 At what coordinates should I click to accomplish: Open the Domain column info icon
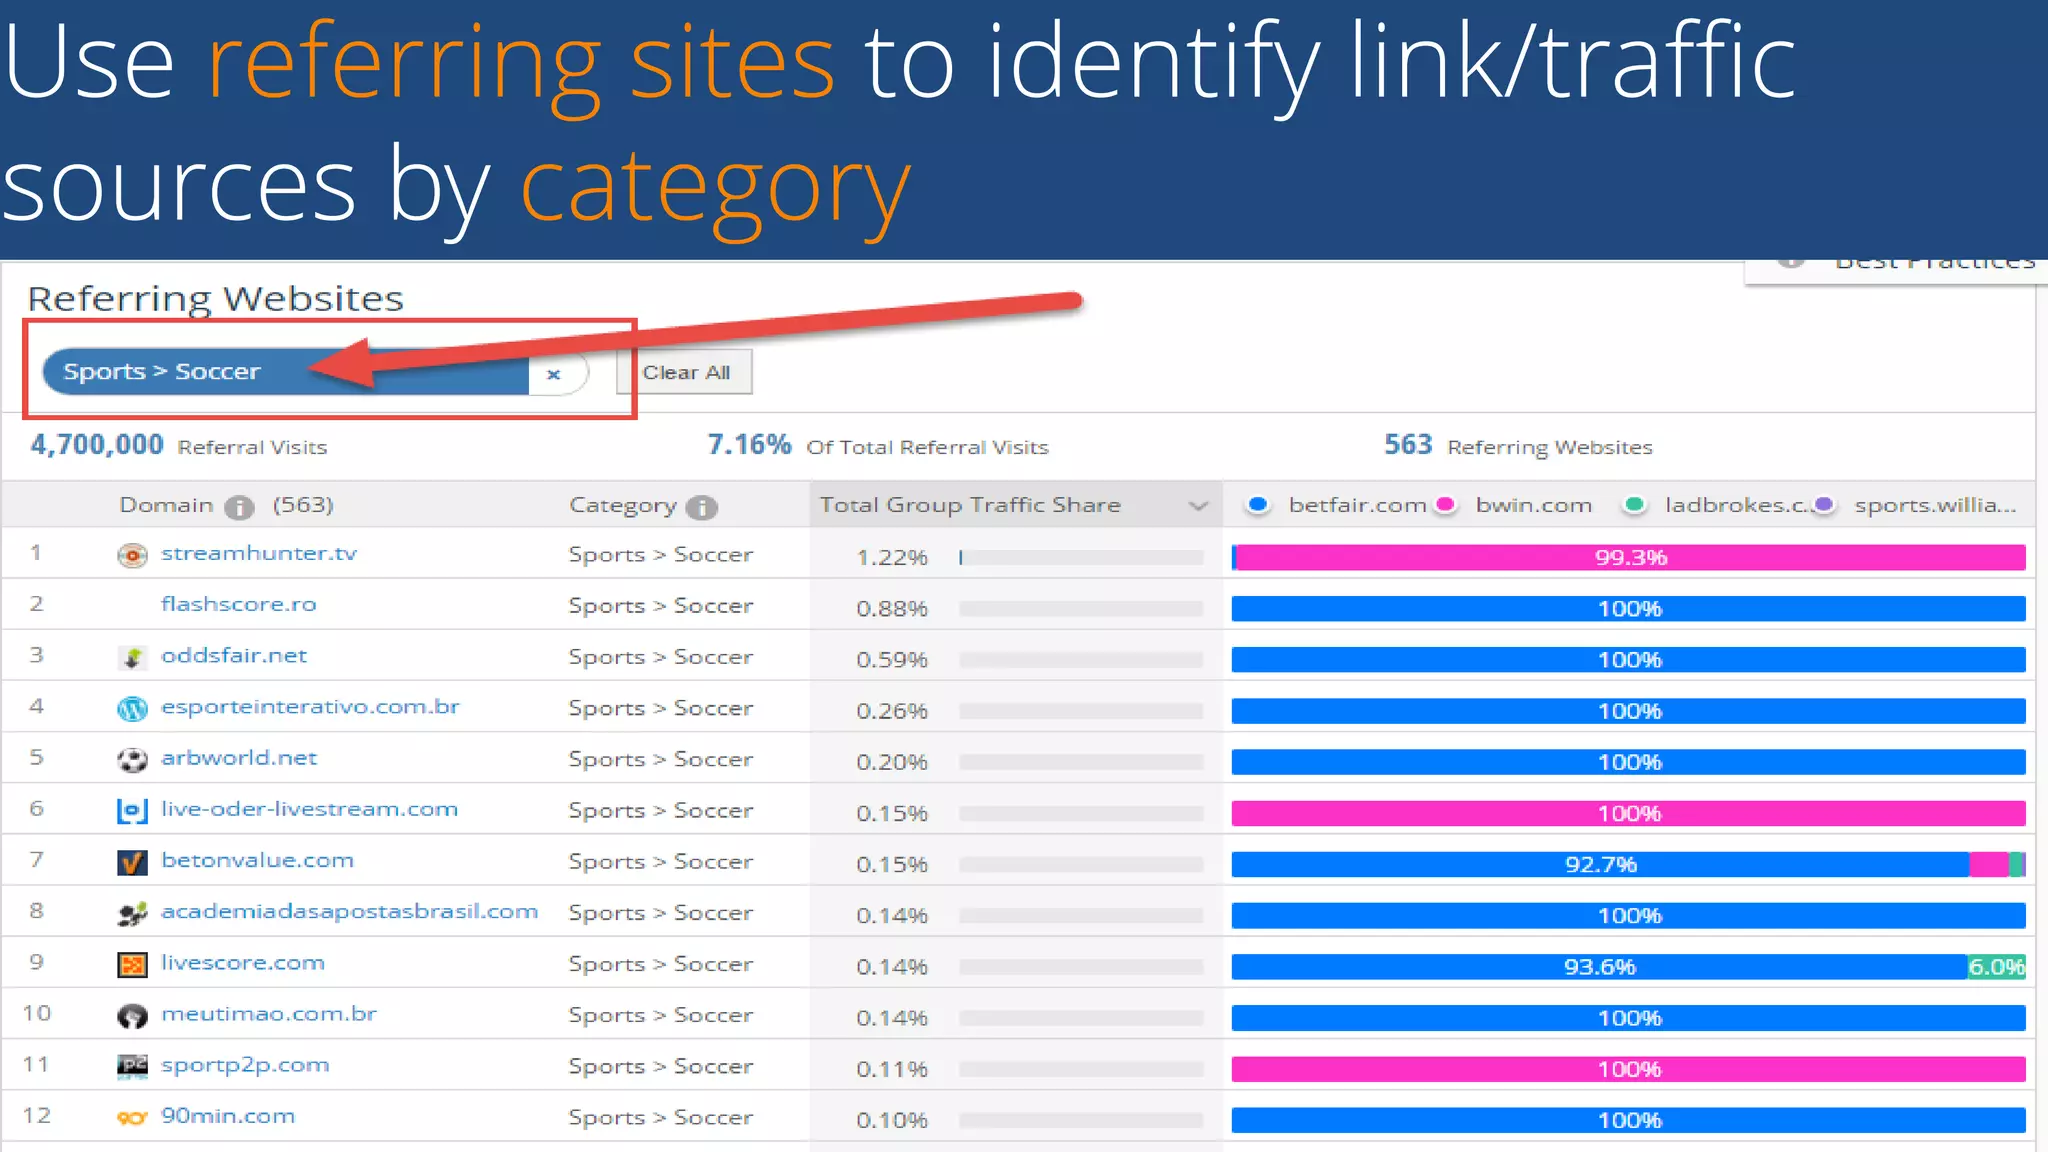point(238,507)
